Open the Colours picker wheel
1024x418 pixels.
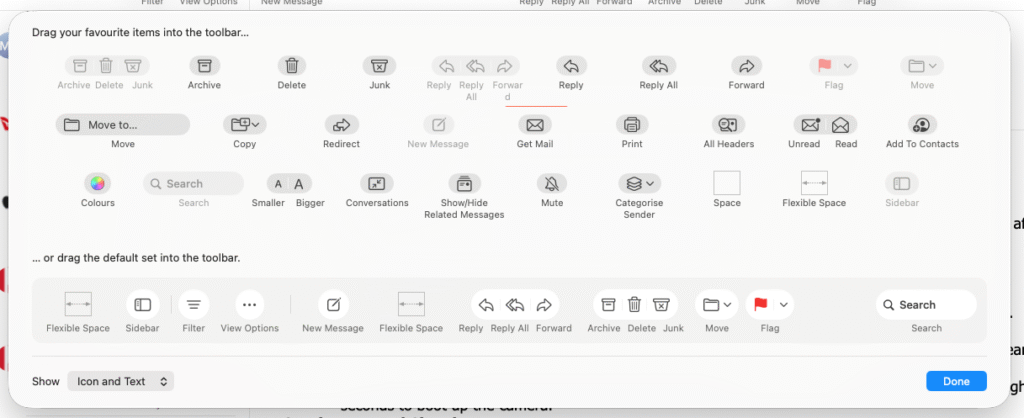pos(97,184)
